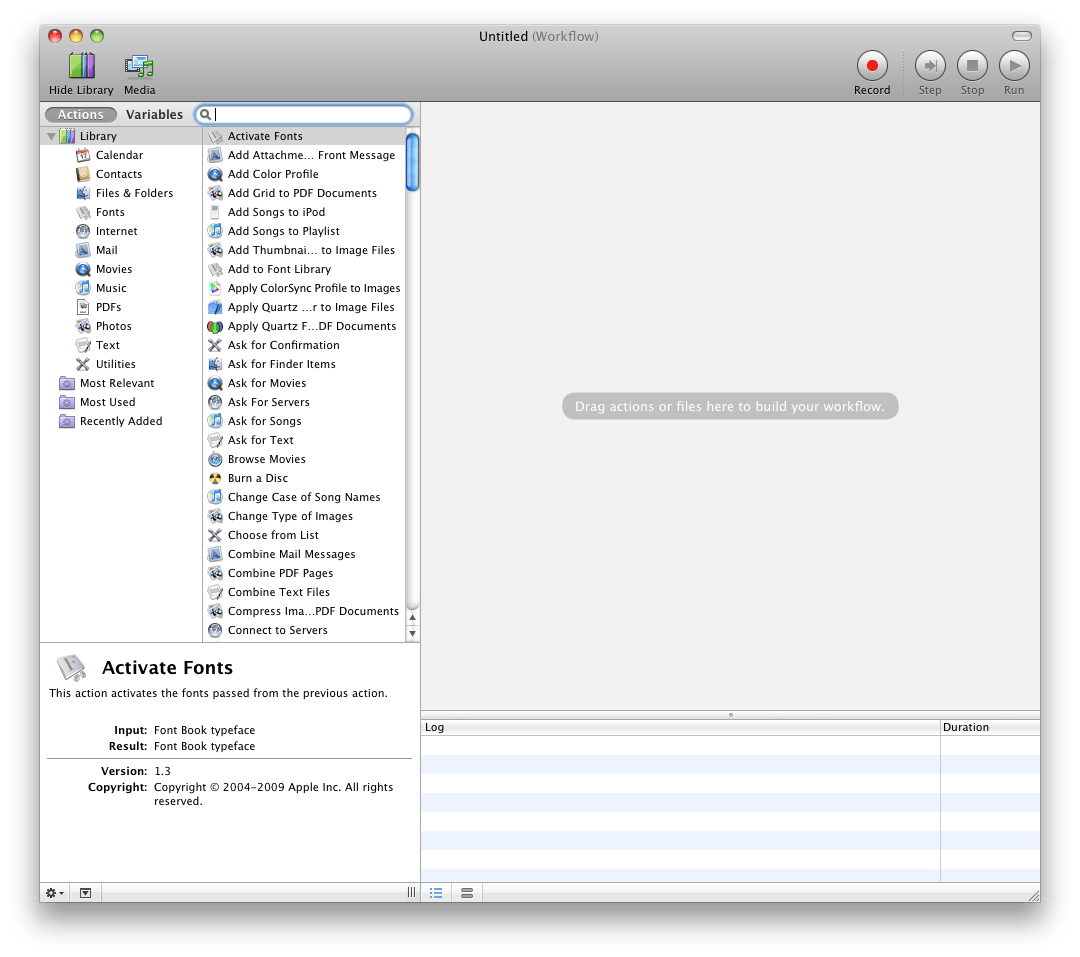Select Ask for Confirmation action
Viewport: 1080px width, 957px height.
point(304,345)
